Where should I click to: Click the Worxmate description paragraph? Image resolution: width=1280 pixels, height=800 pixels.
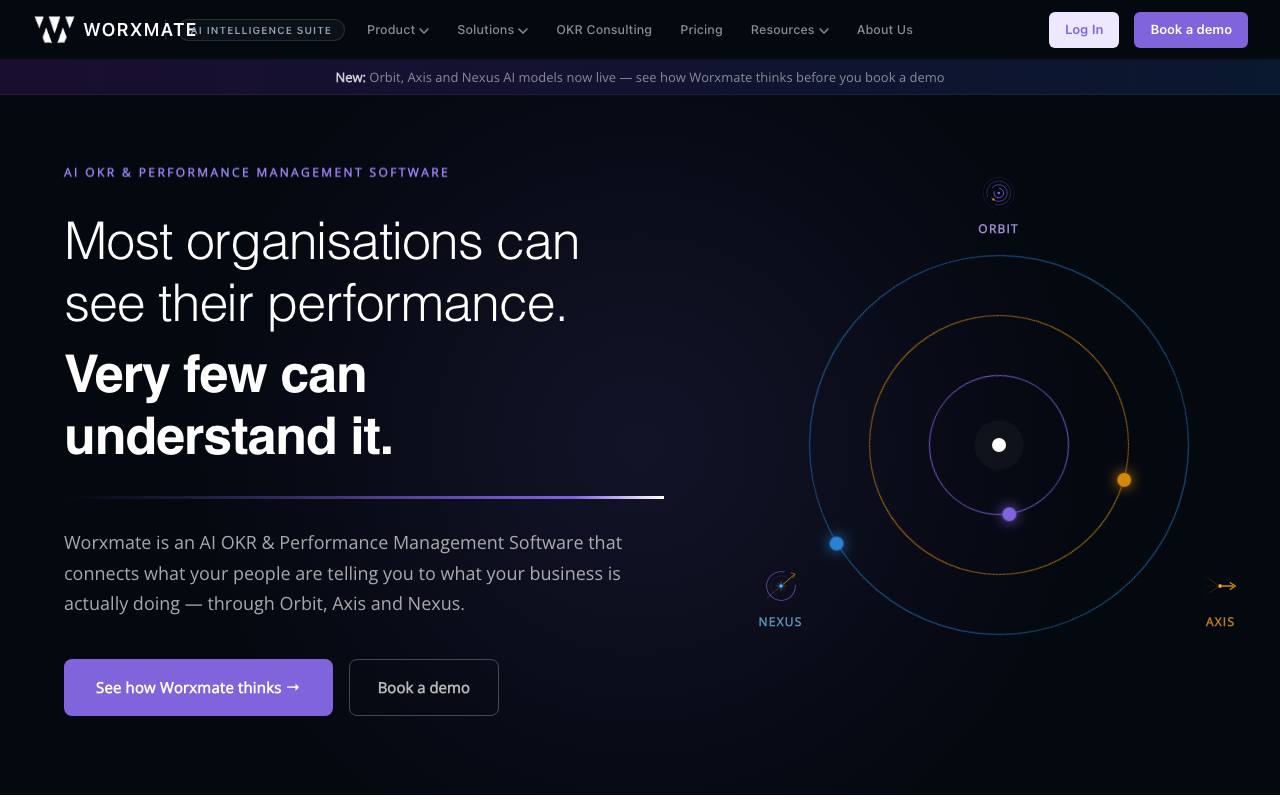tap(343, 573)
